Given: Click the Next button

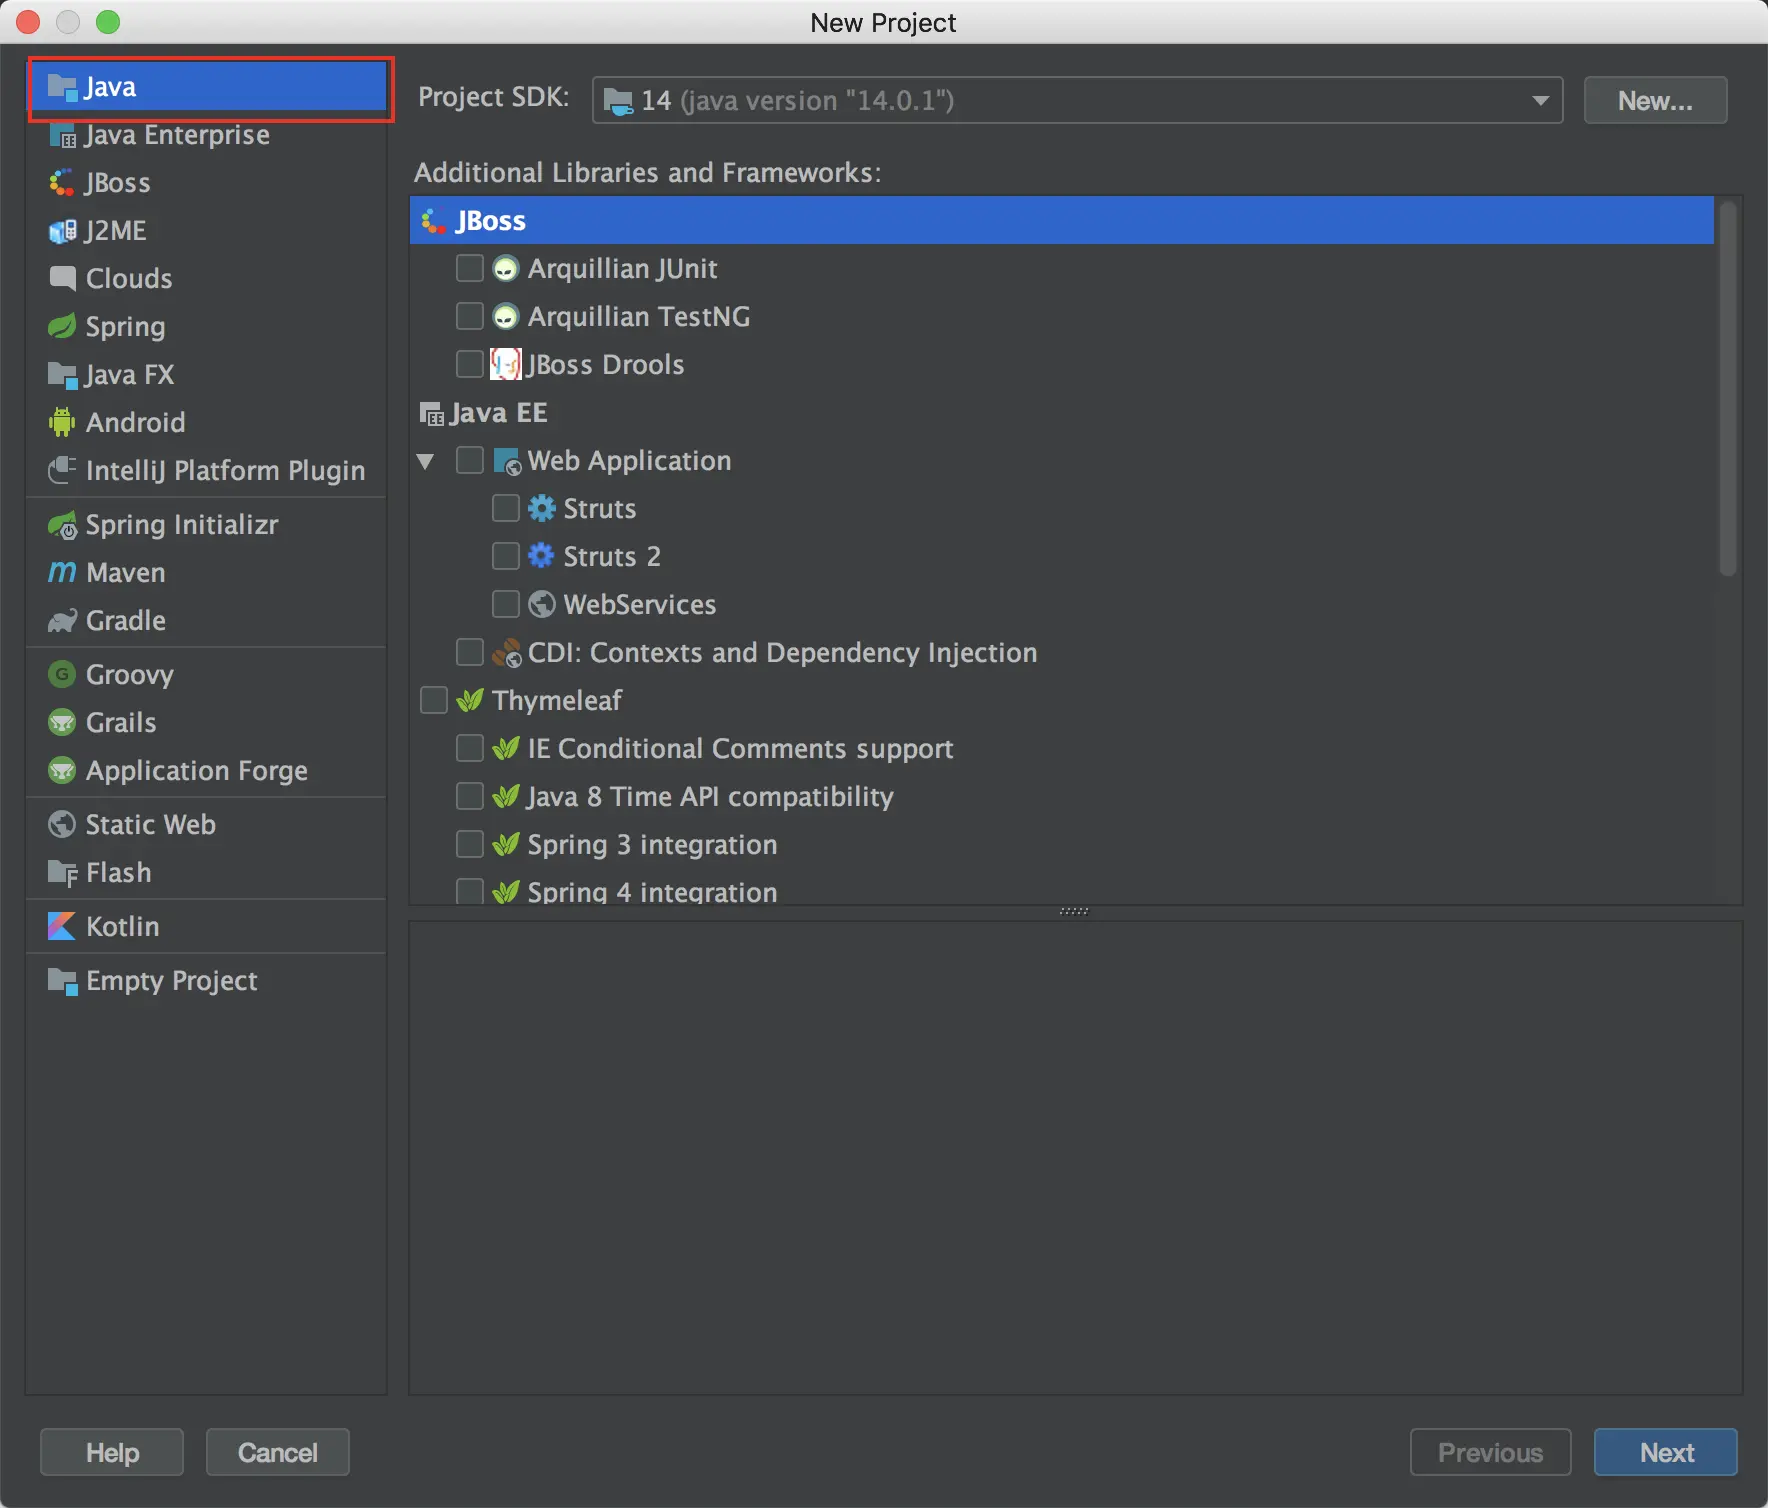Looking at the screenshot, I should pos(1666,1452).
